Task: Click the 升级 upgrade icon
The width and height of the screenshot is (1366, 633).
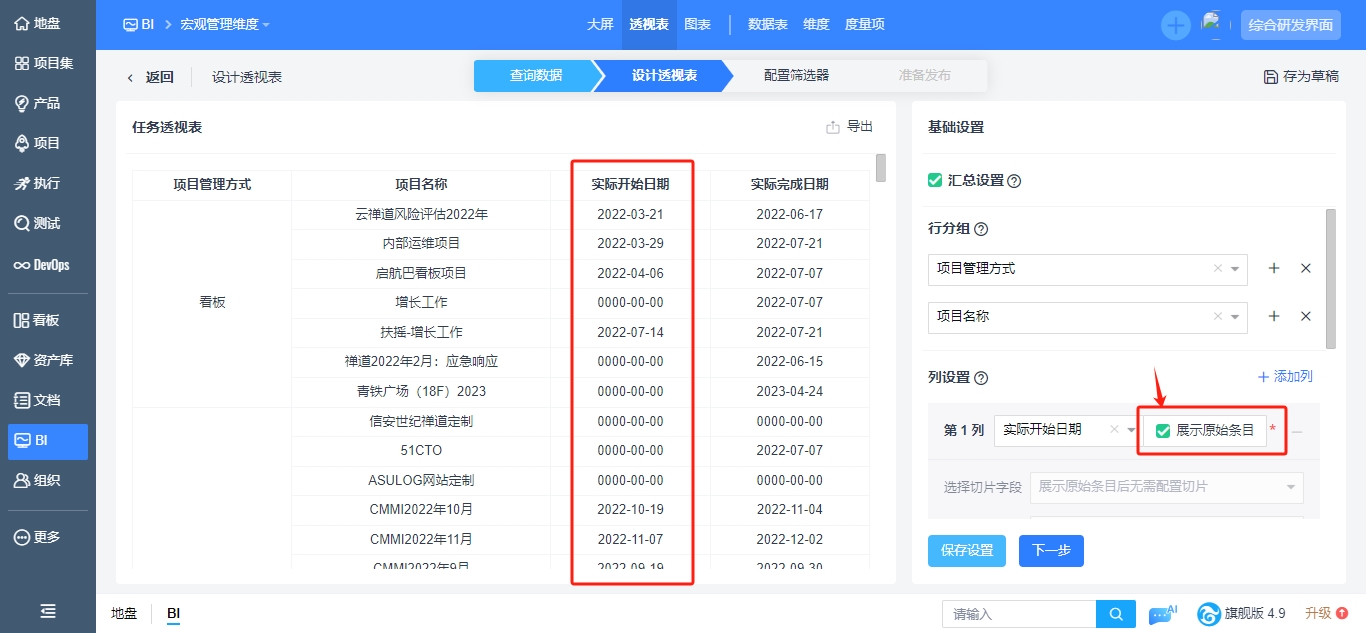Action: 1343,613
